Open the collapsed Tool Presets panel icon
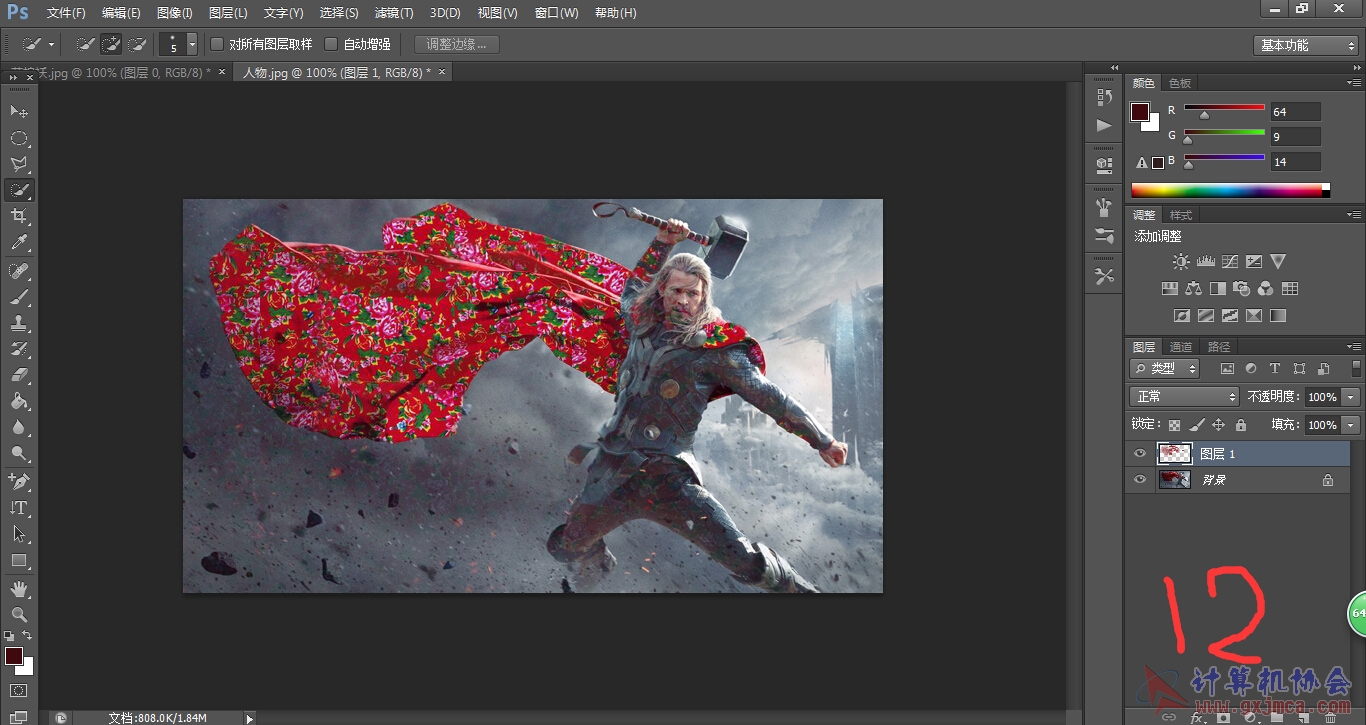The image size is (1366, 725). [1104, 276]
